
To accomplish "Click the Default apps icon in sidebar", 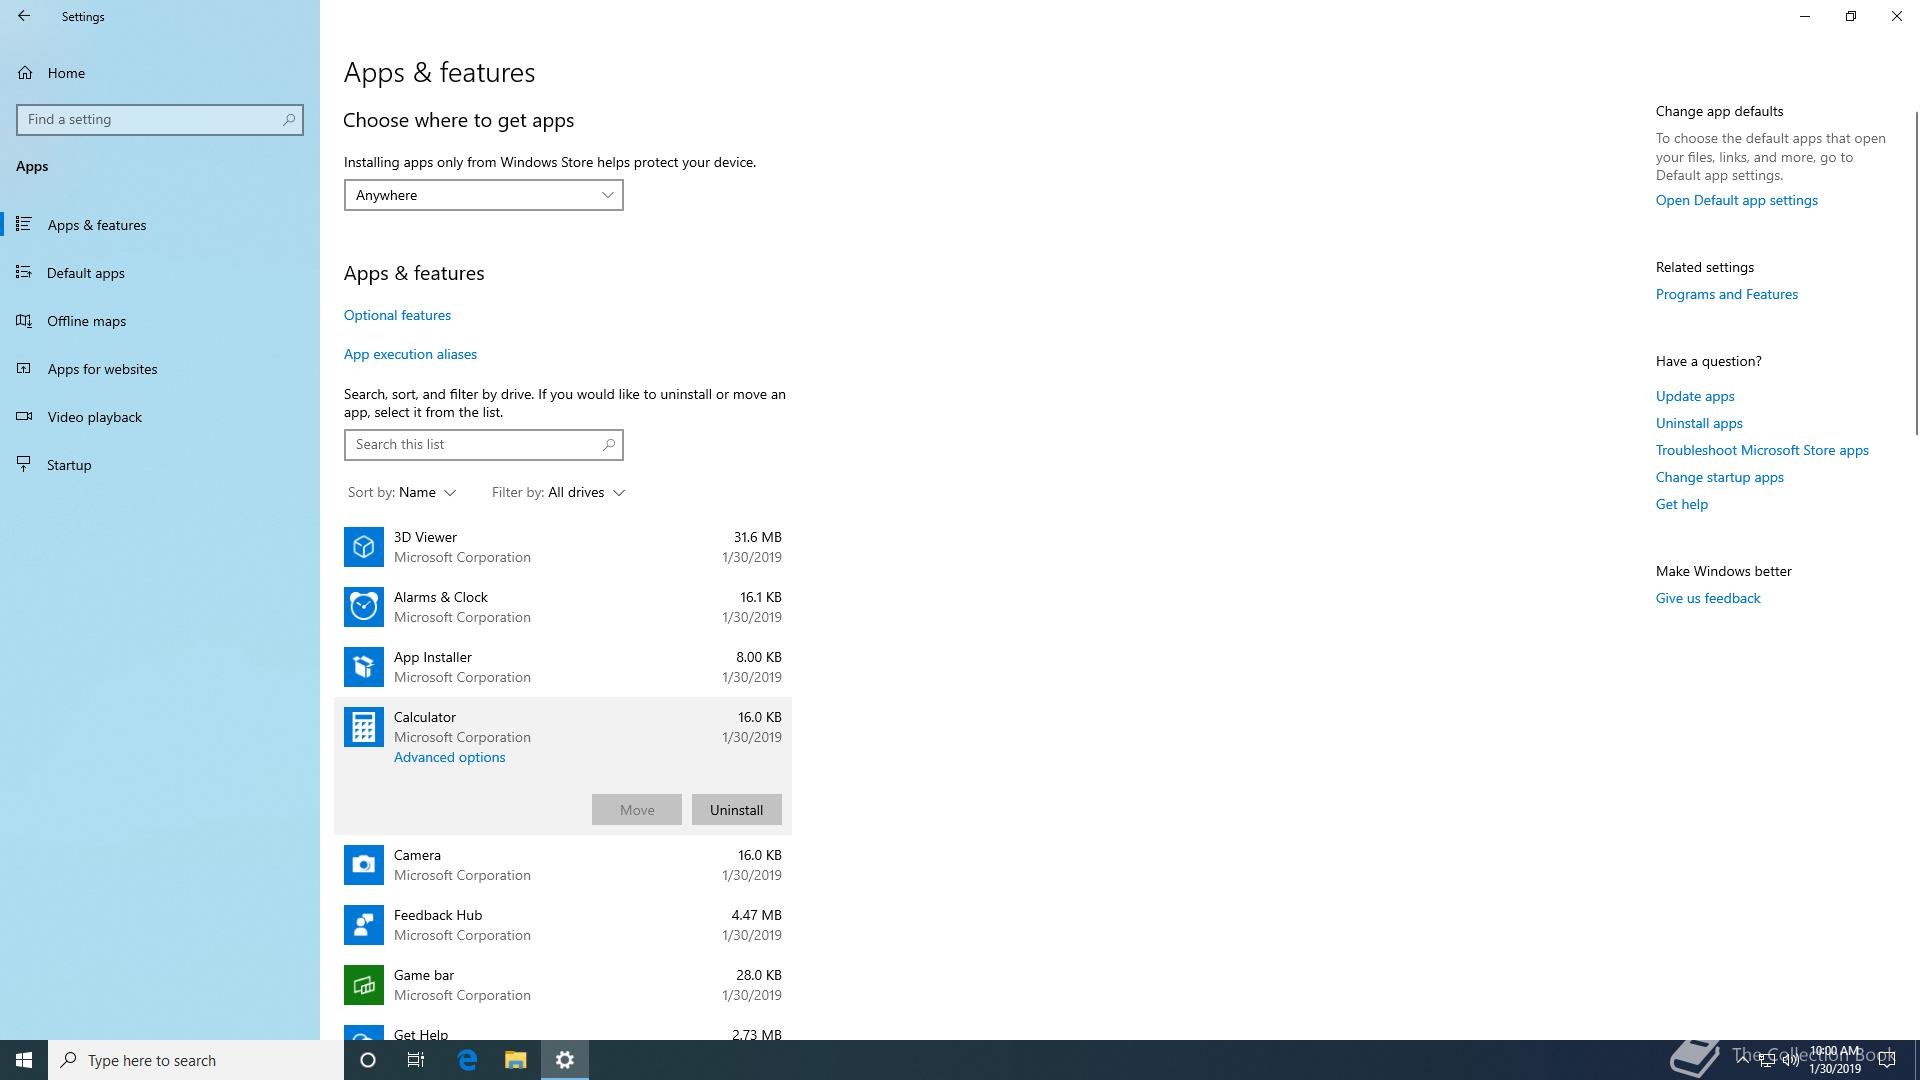I will [x=24, y=273].
